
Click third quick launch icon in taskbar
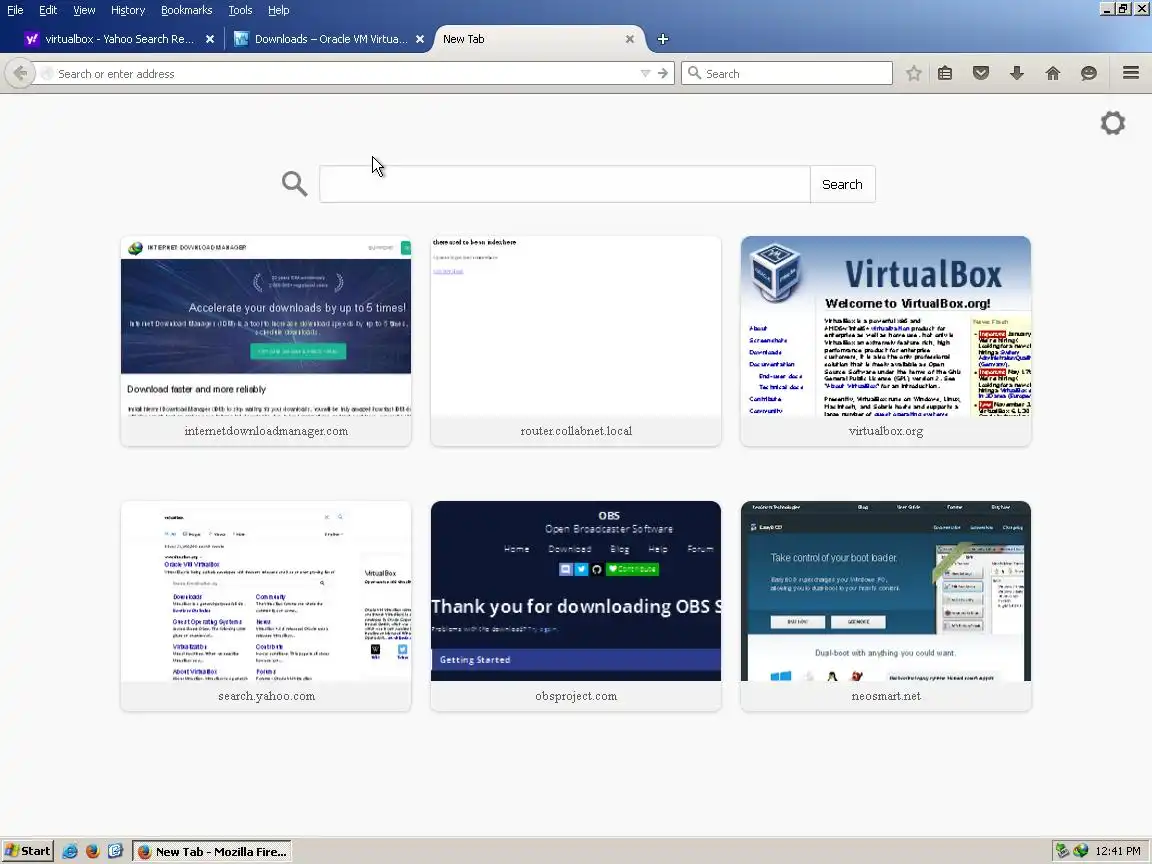[115, 851]
